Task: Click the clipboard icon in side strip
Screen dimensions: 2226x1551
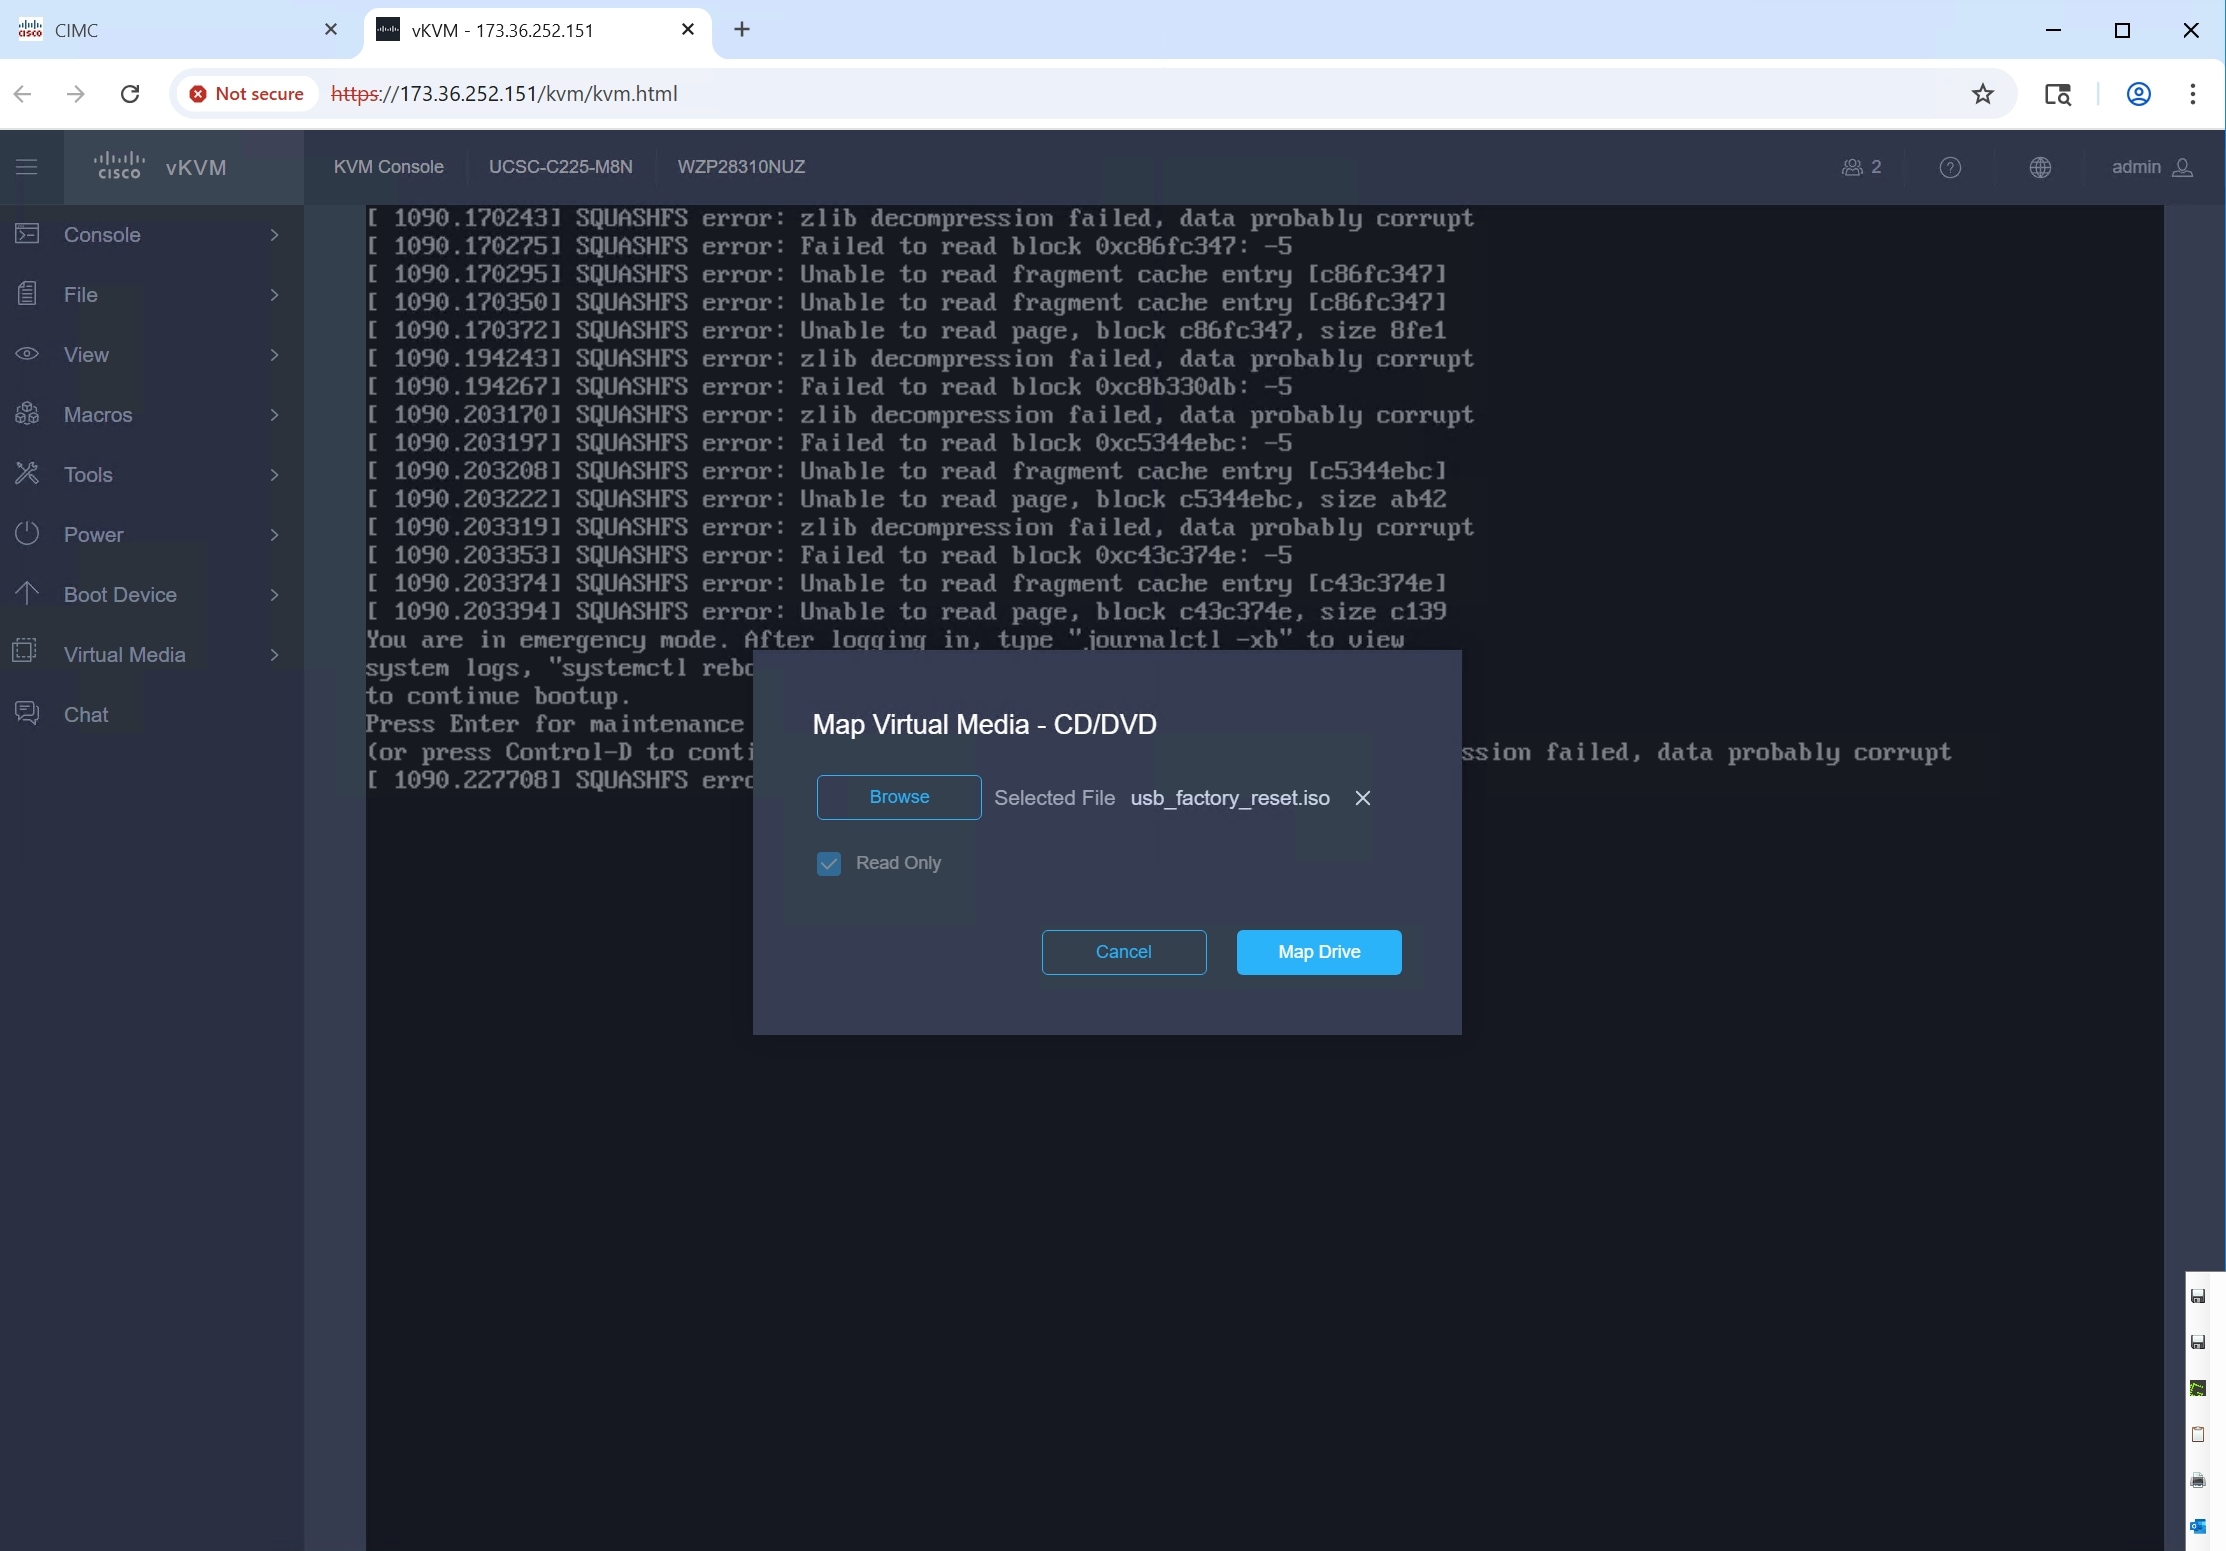Action: click(2198, 1434)
